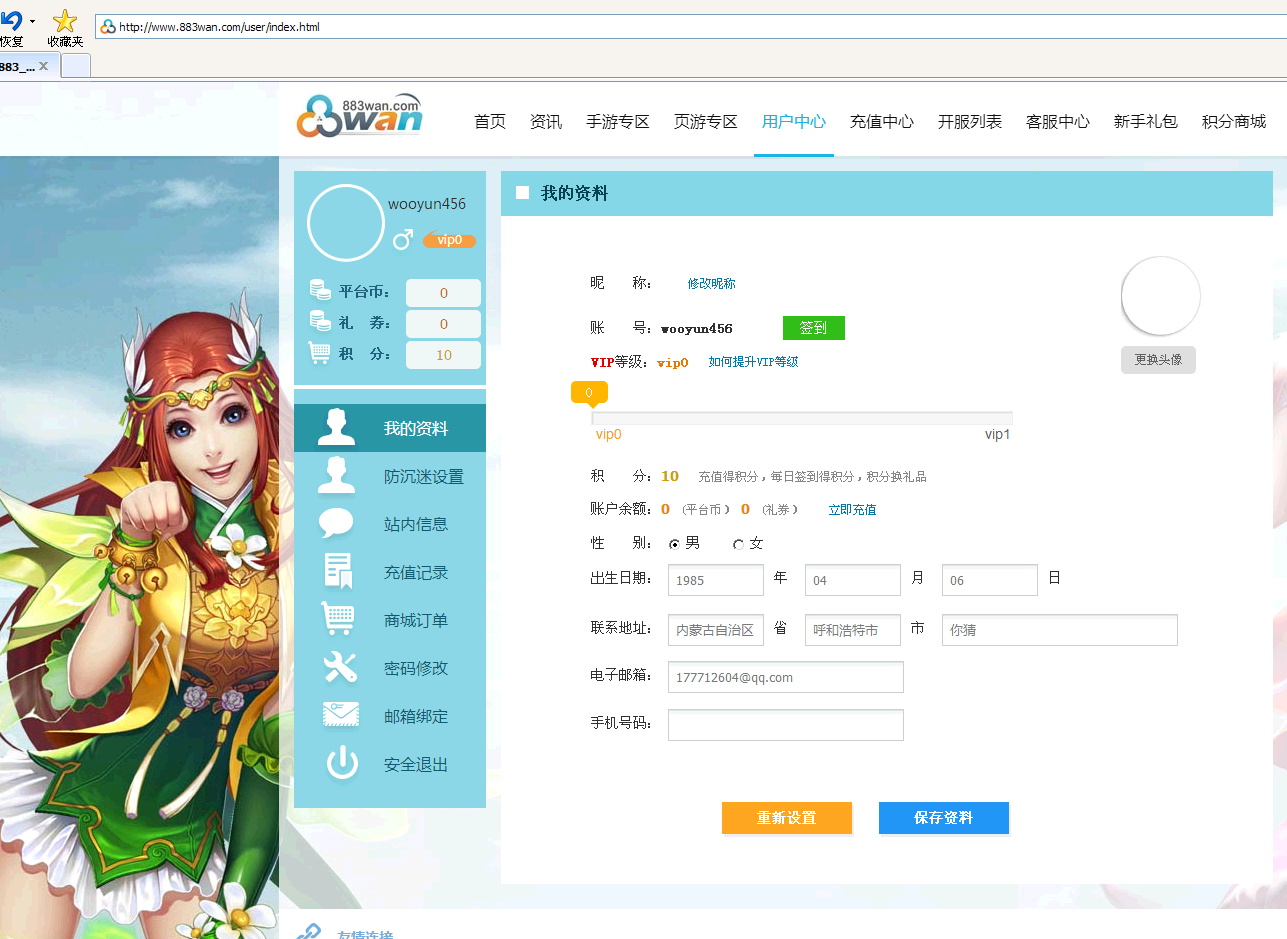Click the 安全退出 power icon

coord(342,763)
